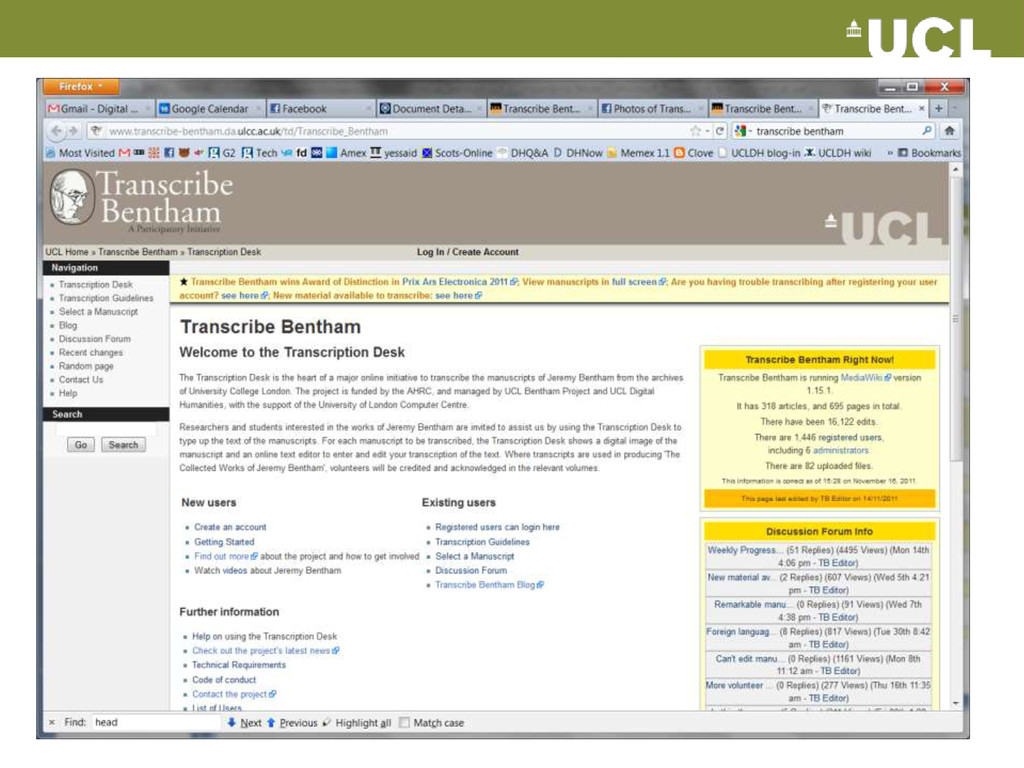Click the Find text field containing head
Image resolution: width=1024 pixels, height=768 pixels.
click(155, 722)
